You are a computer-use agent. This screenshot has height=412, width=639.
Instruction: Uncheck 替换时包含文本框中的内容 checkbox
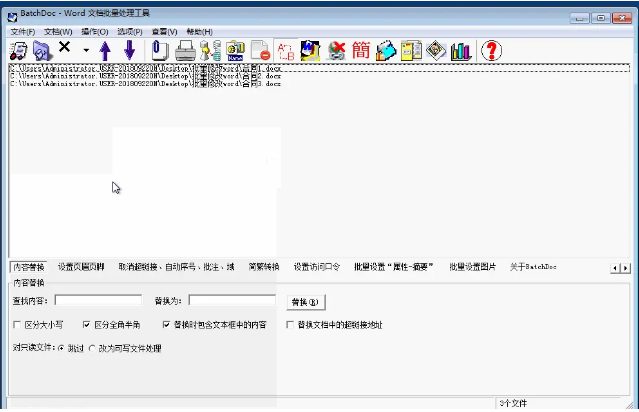166,325
